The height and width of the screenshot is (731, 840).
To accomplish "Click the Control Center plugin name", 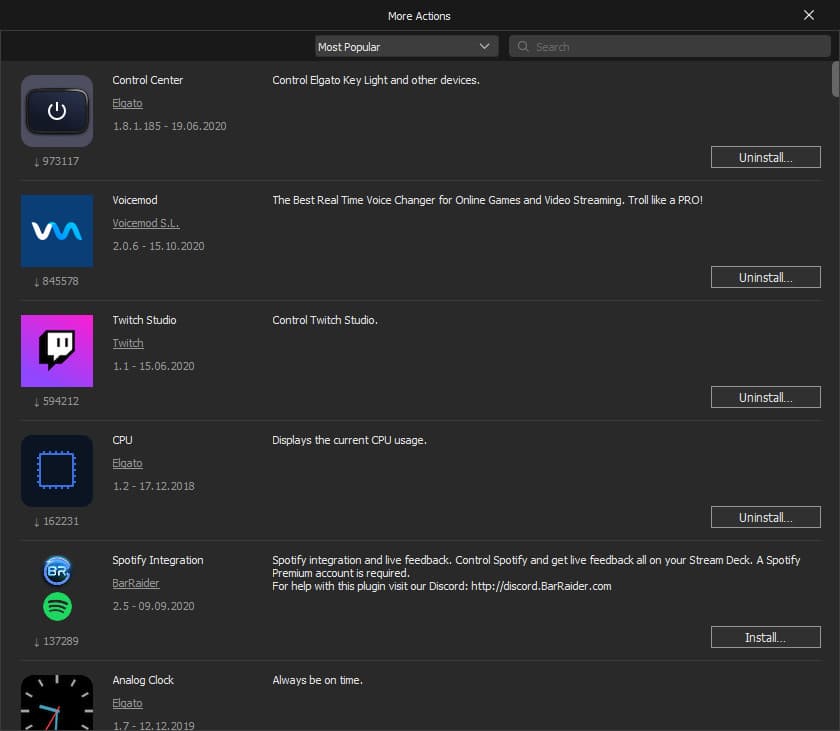I will click(148, 80).
